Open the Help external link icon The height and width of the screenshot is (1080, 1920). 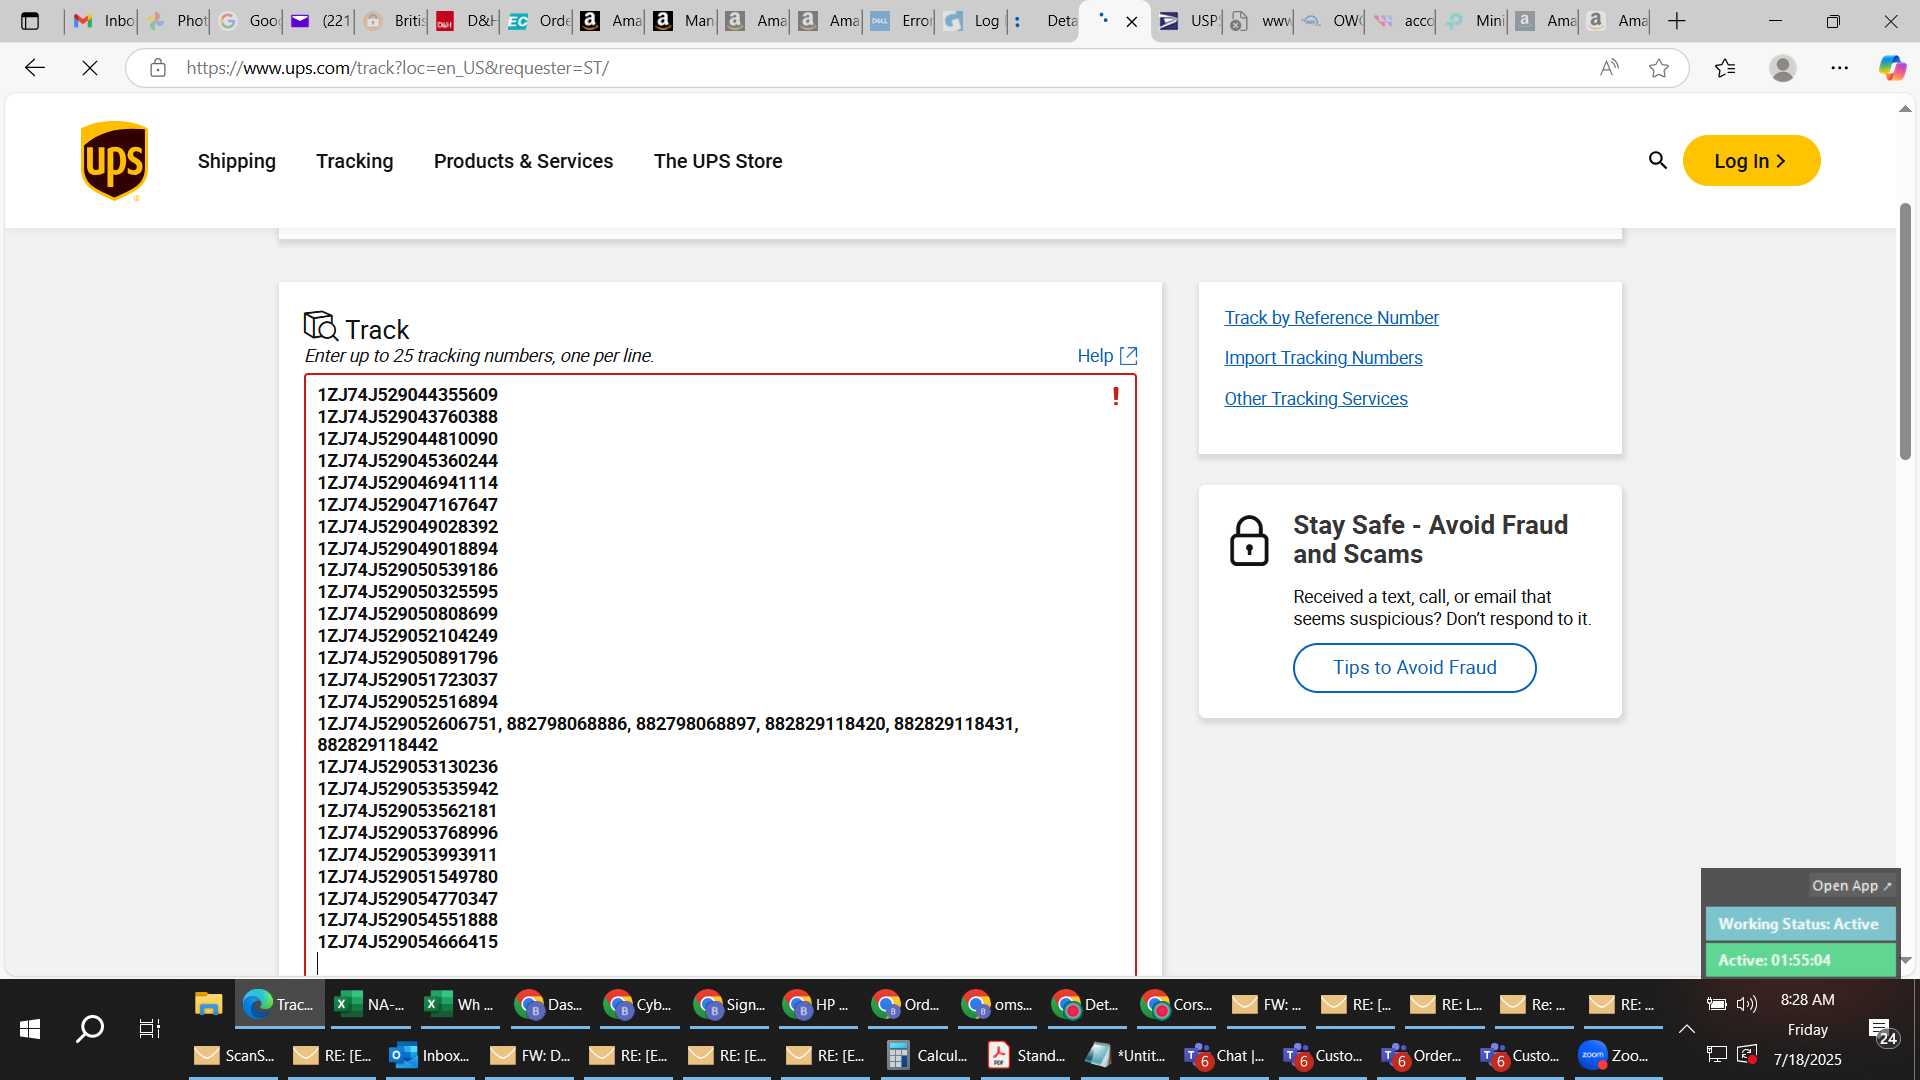(x=1128, y=356)
